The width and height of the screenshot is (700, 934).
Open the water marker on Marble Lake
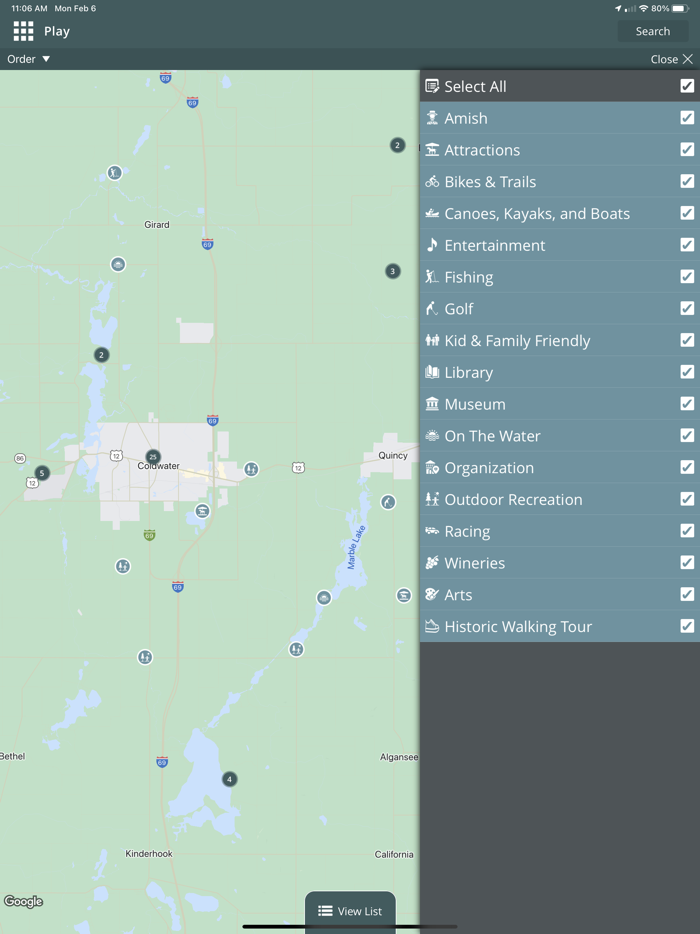tap(323, 597)
